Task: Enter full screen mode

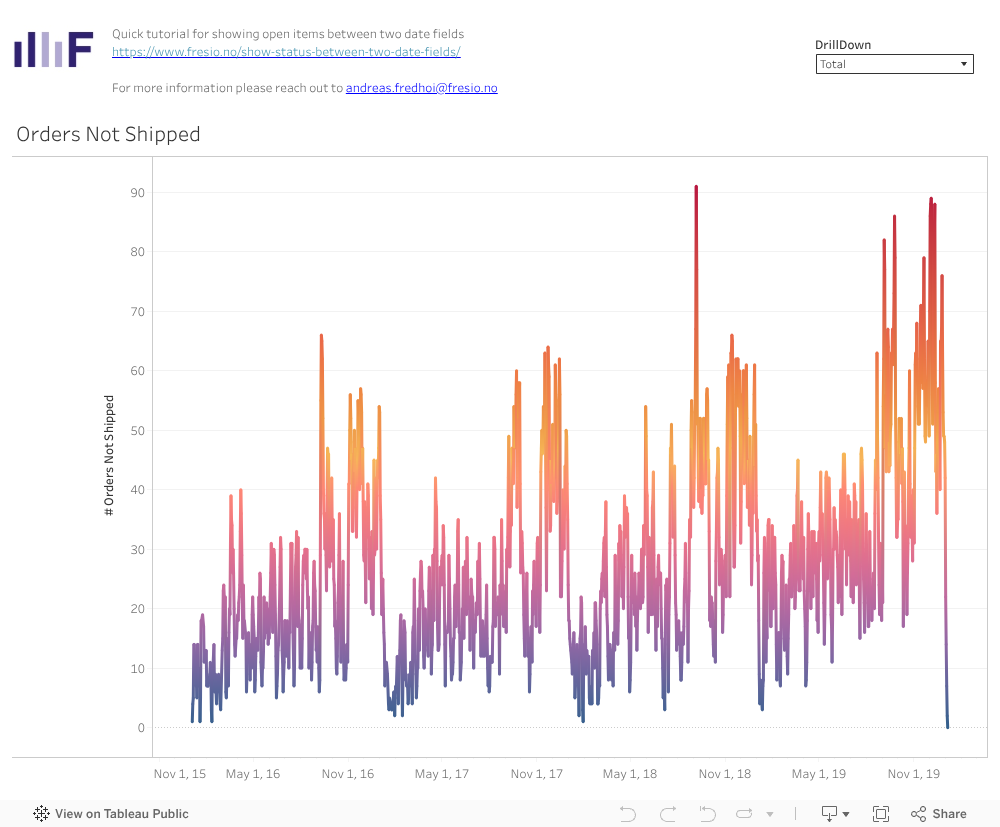Action: pyautogui.click(x=881, y=814)
